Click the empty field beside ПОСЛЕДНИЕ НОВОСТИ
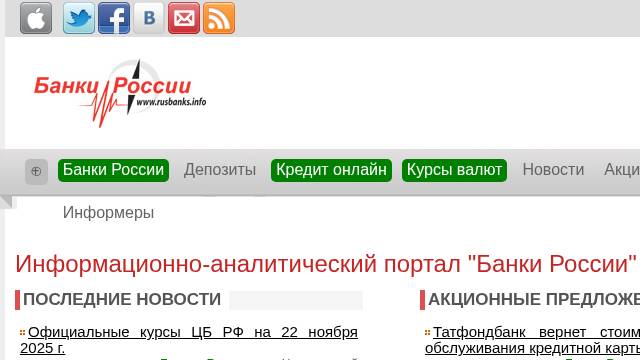The height and width of the screenshot is (360, 640). [296, 300]
